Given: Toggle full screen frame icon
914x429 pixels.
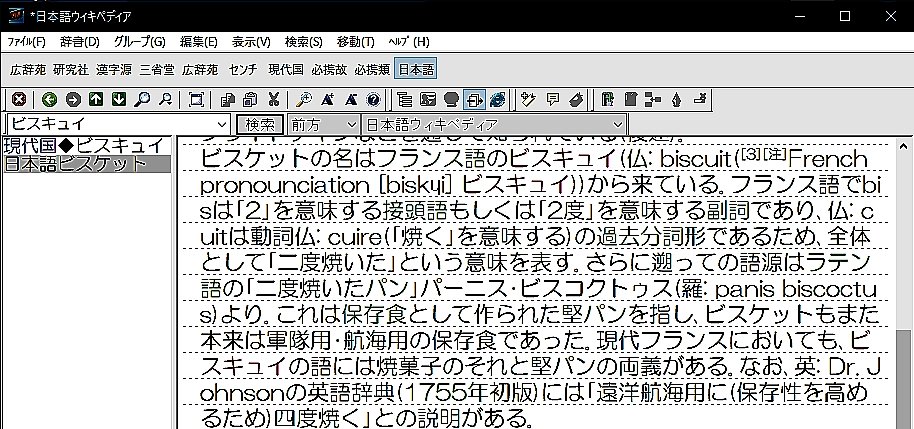Looking at the screenshot, I should tap(196, 100).
